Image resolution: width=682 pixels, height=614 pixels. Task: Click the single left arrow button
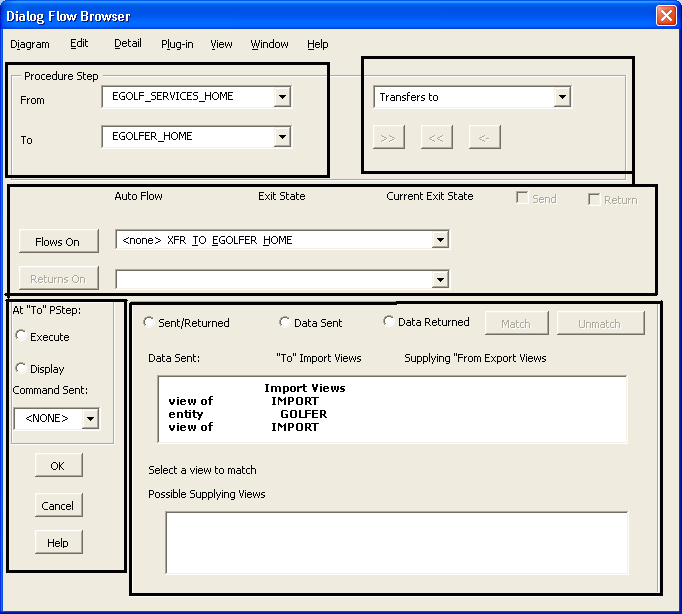coord(484,137)
